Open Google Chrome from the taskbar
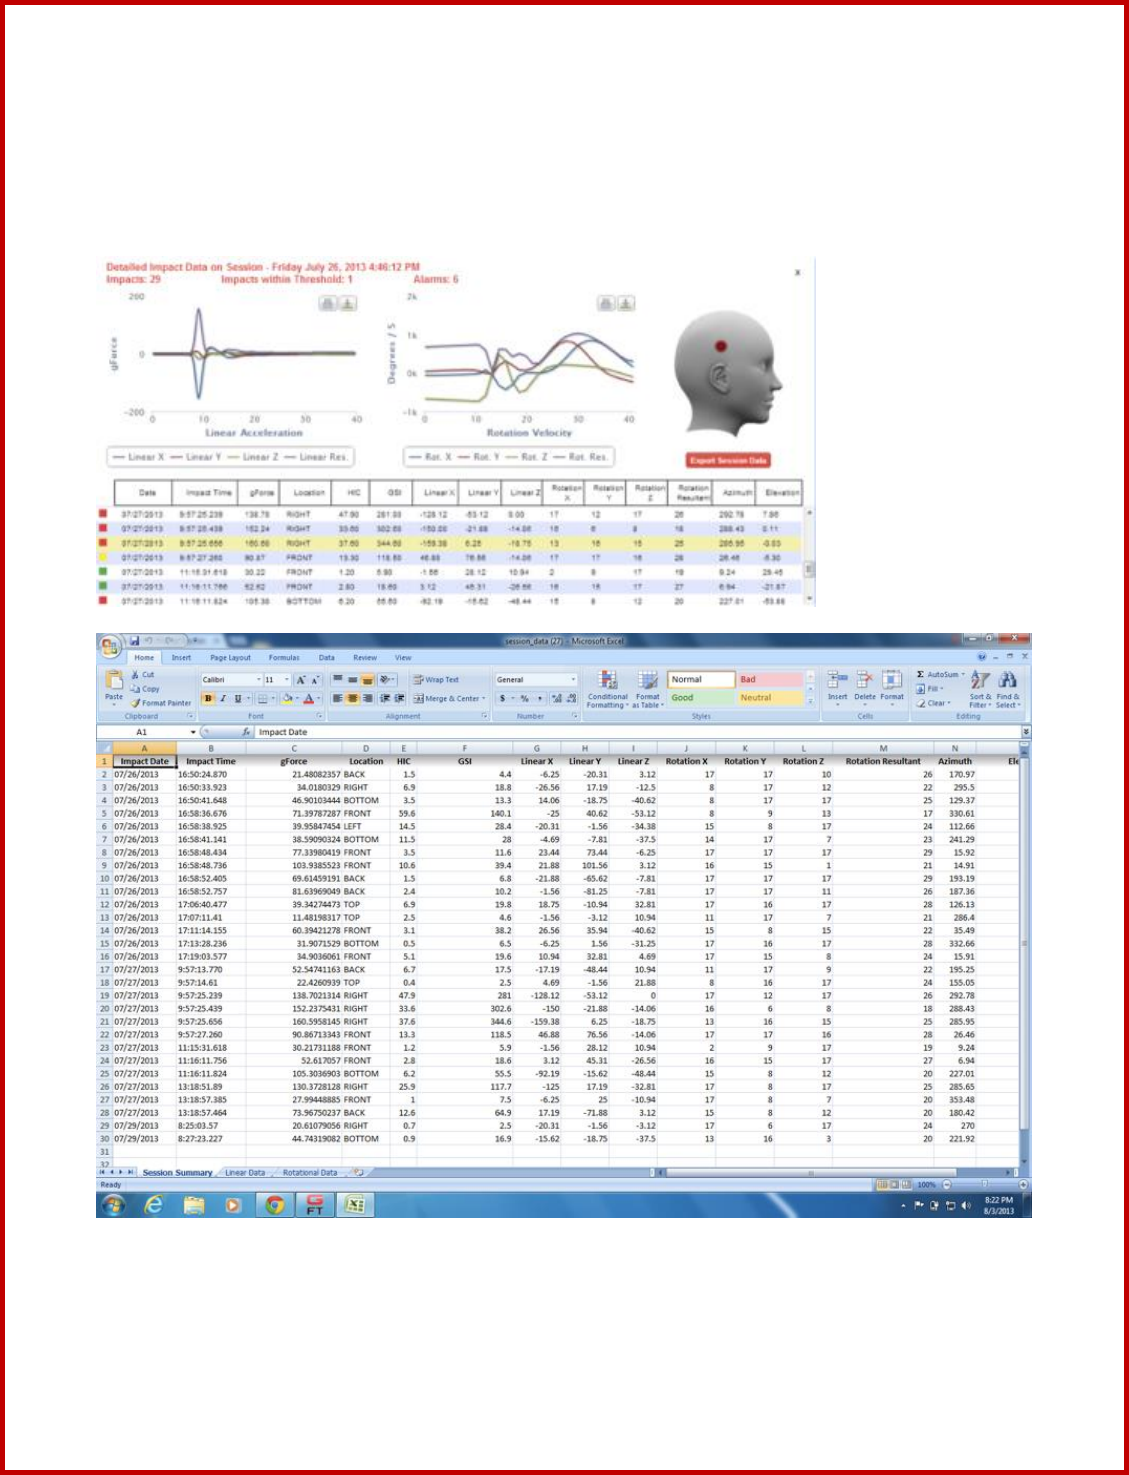 pyautogui.click(x=274, y=1205)
